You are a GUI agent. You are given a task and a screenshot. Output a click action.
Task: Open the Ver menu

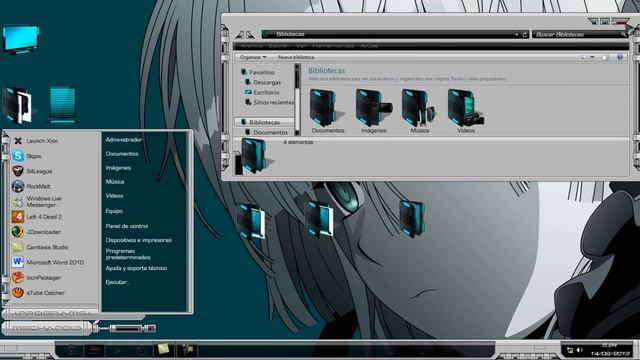pyautogui.click(x=301, y=46)
